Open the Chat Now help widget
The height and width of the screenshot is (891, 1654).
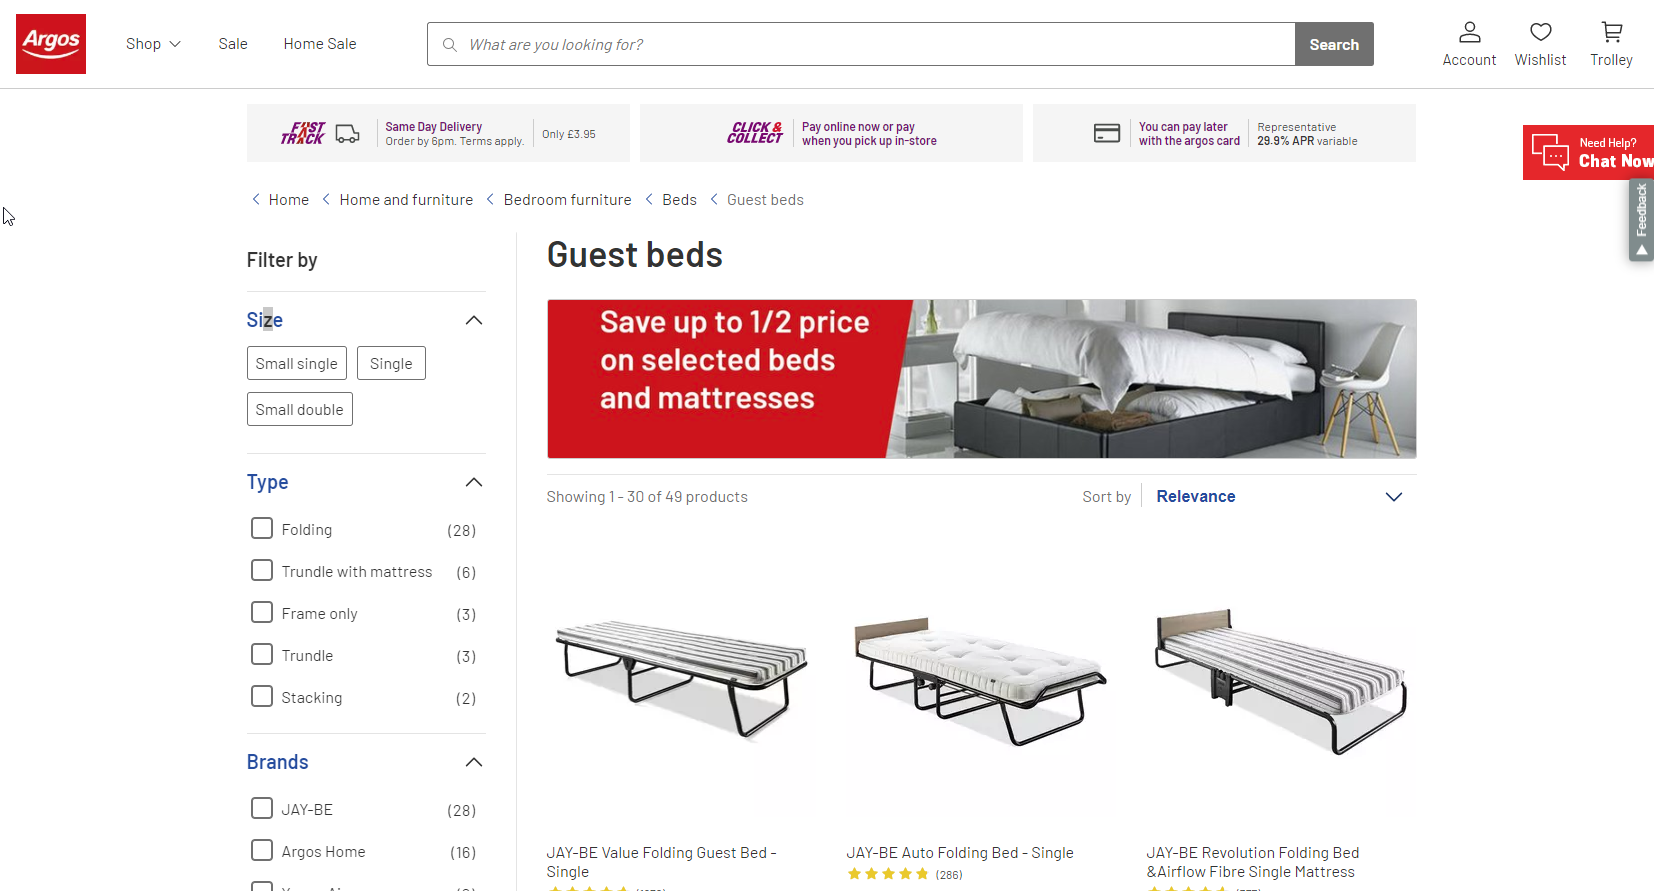(1588, 152)
